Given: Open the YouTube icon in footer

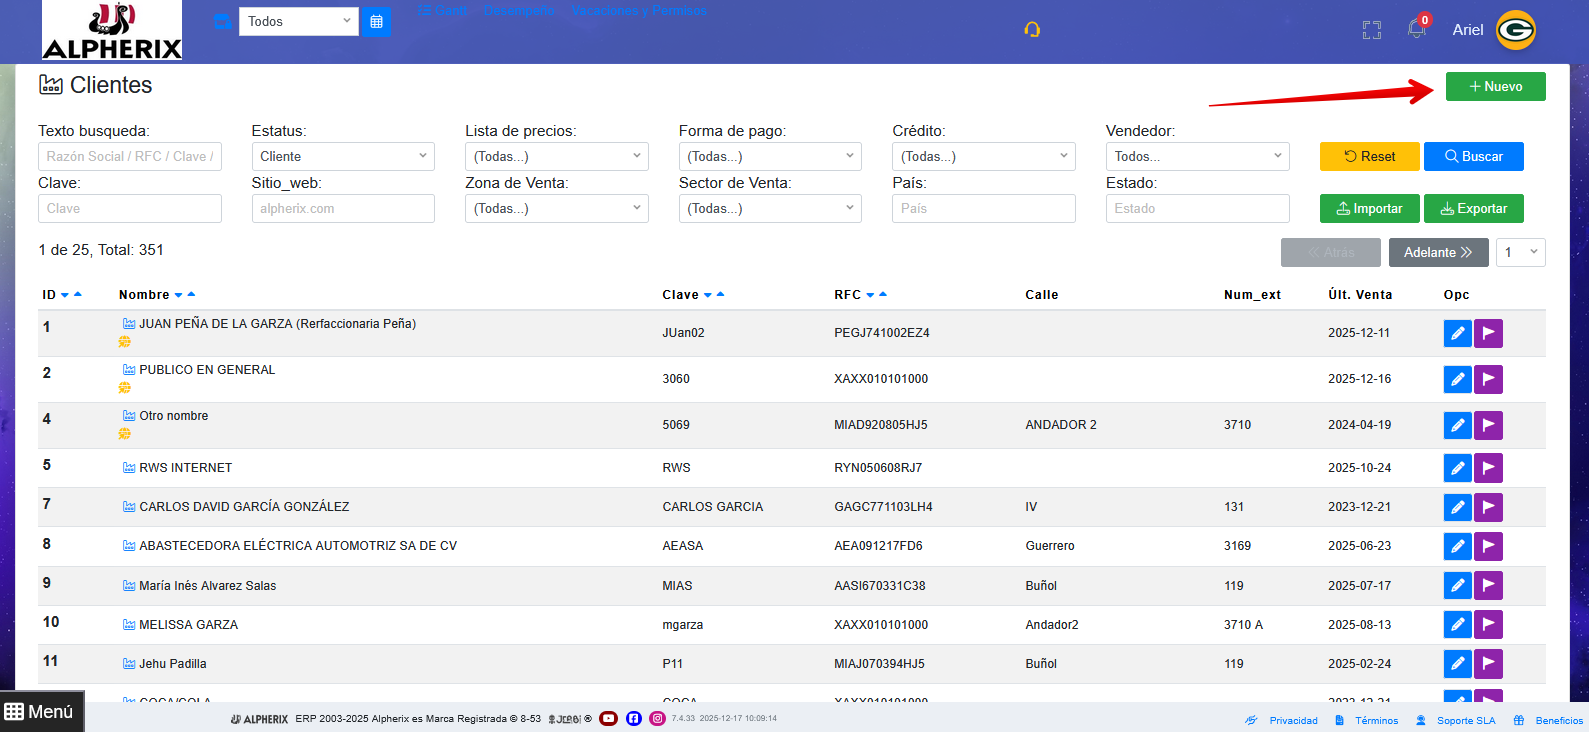Looking at the screenshot, I should (x=608, y=718).
